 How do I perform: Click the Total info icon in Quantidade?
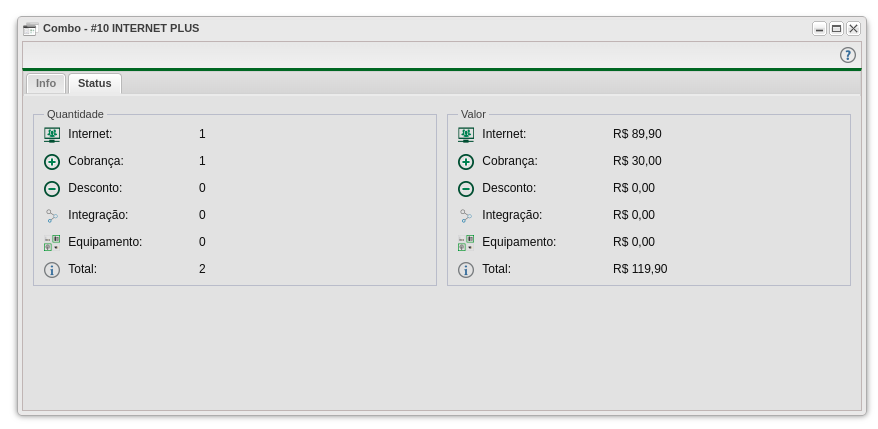tap(52, 270)
